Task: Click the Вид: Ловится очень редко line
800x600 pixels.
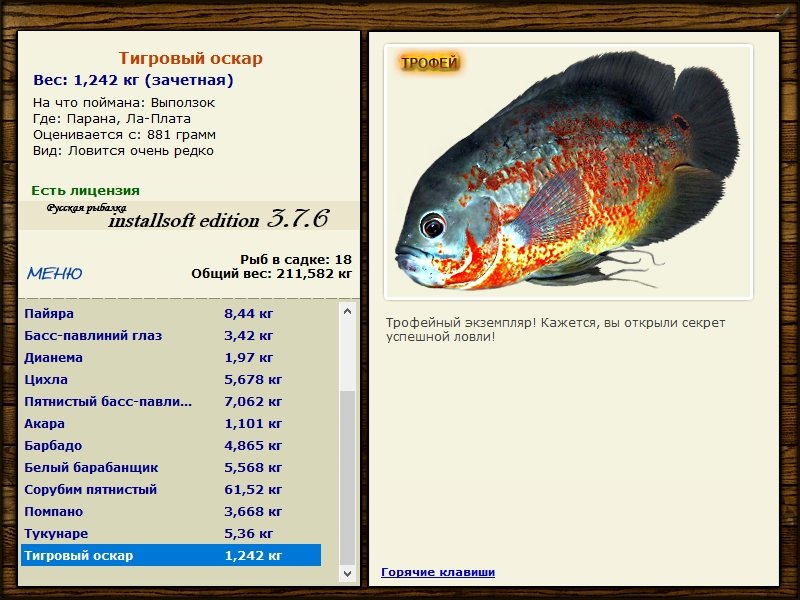Action: (123, 151)
